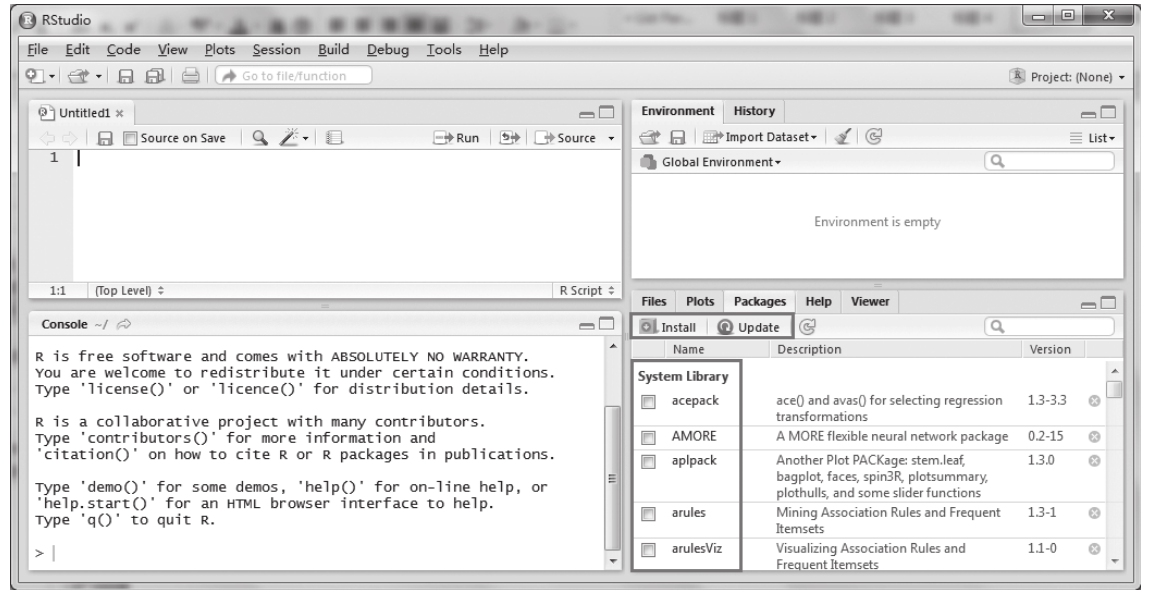Switch to the Files tab
1152x595 pixels.
click(653, 301)
